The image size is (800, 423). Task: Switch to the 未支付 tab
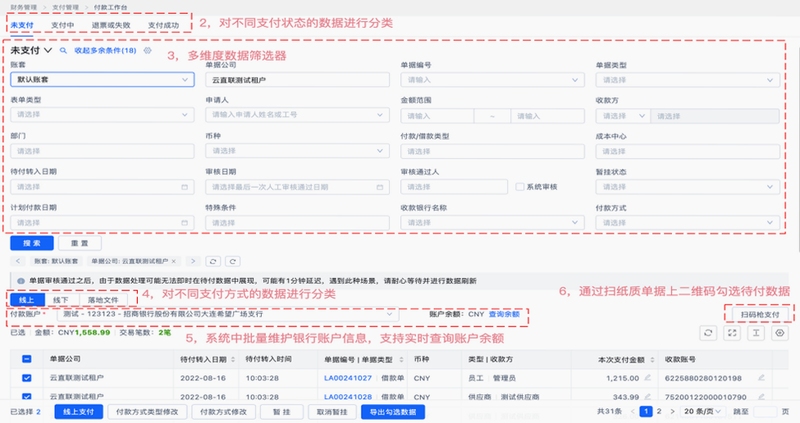(22, 25)
